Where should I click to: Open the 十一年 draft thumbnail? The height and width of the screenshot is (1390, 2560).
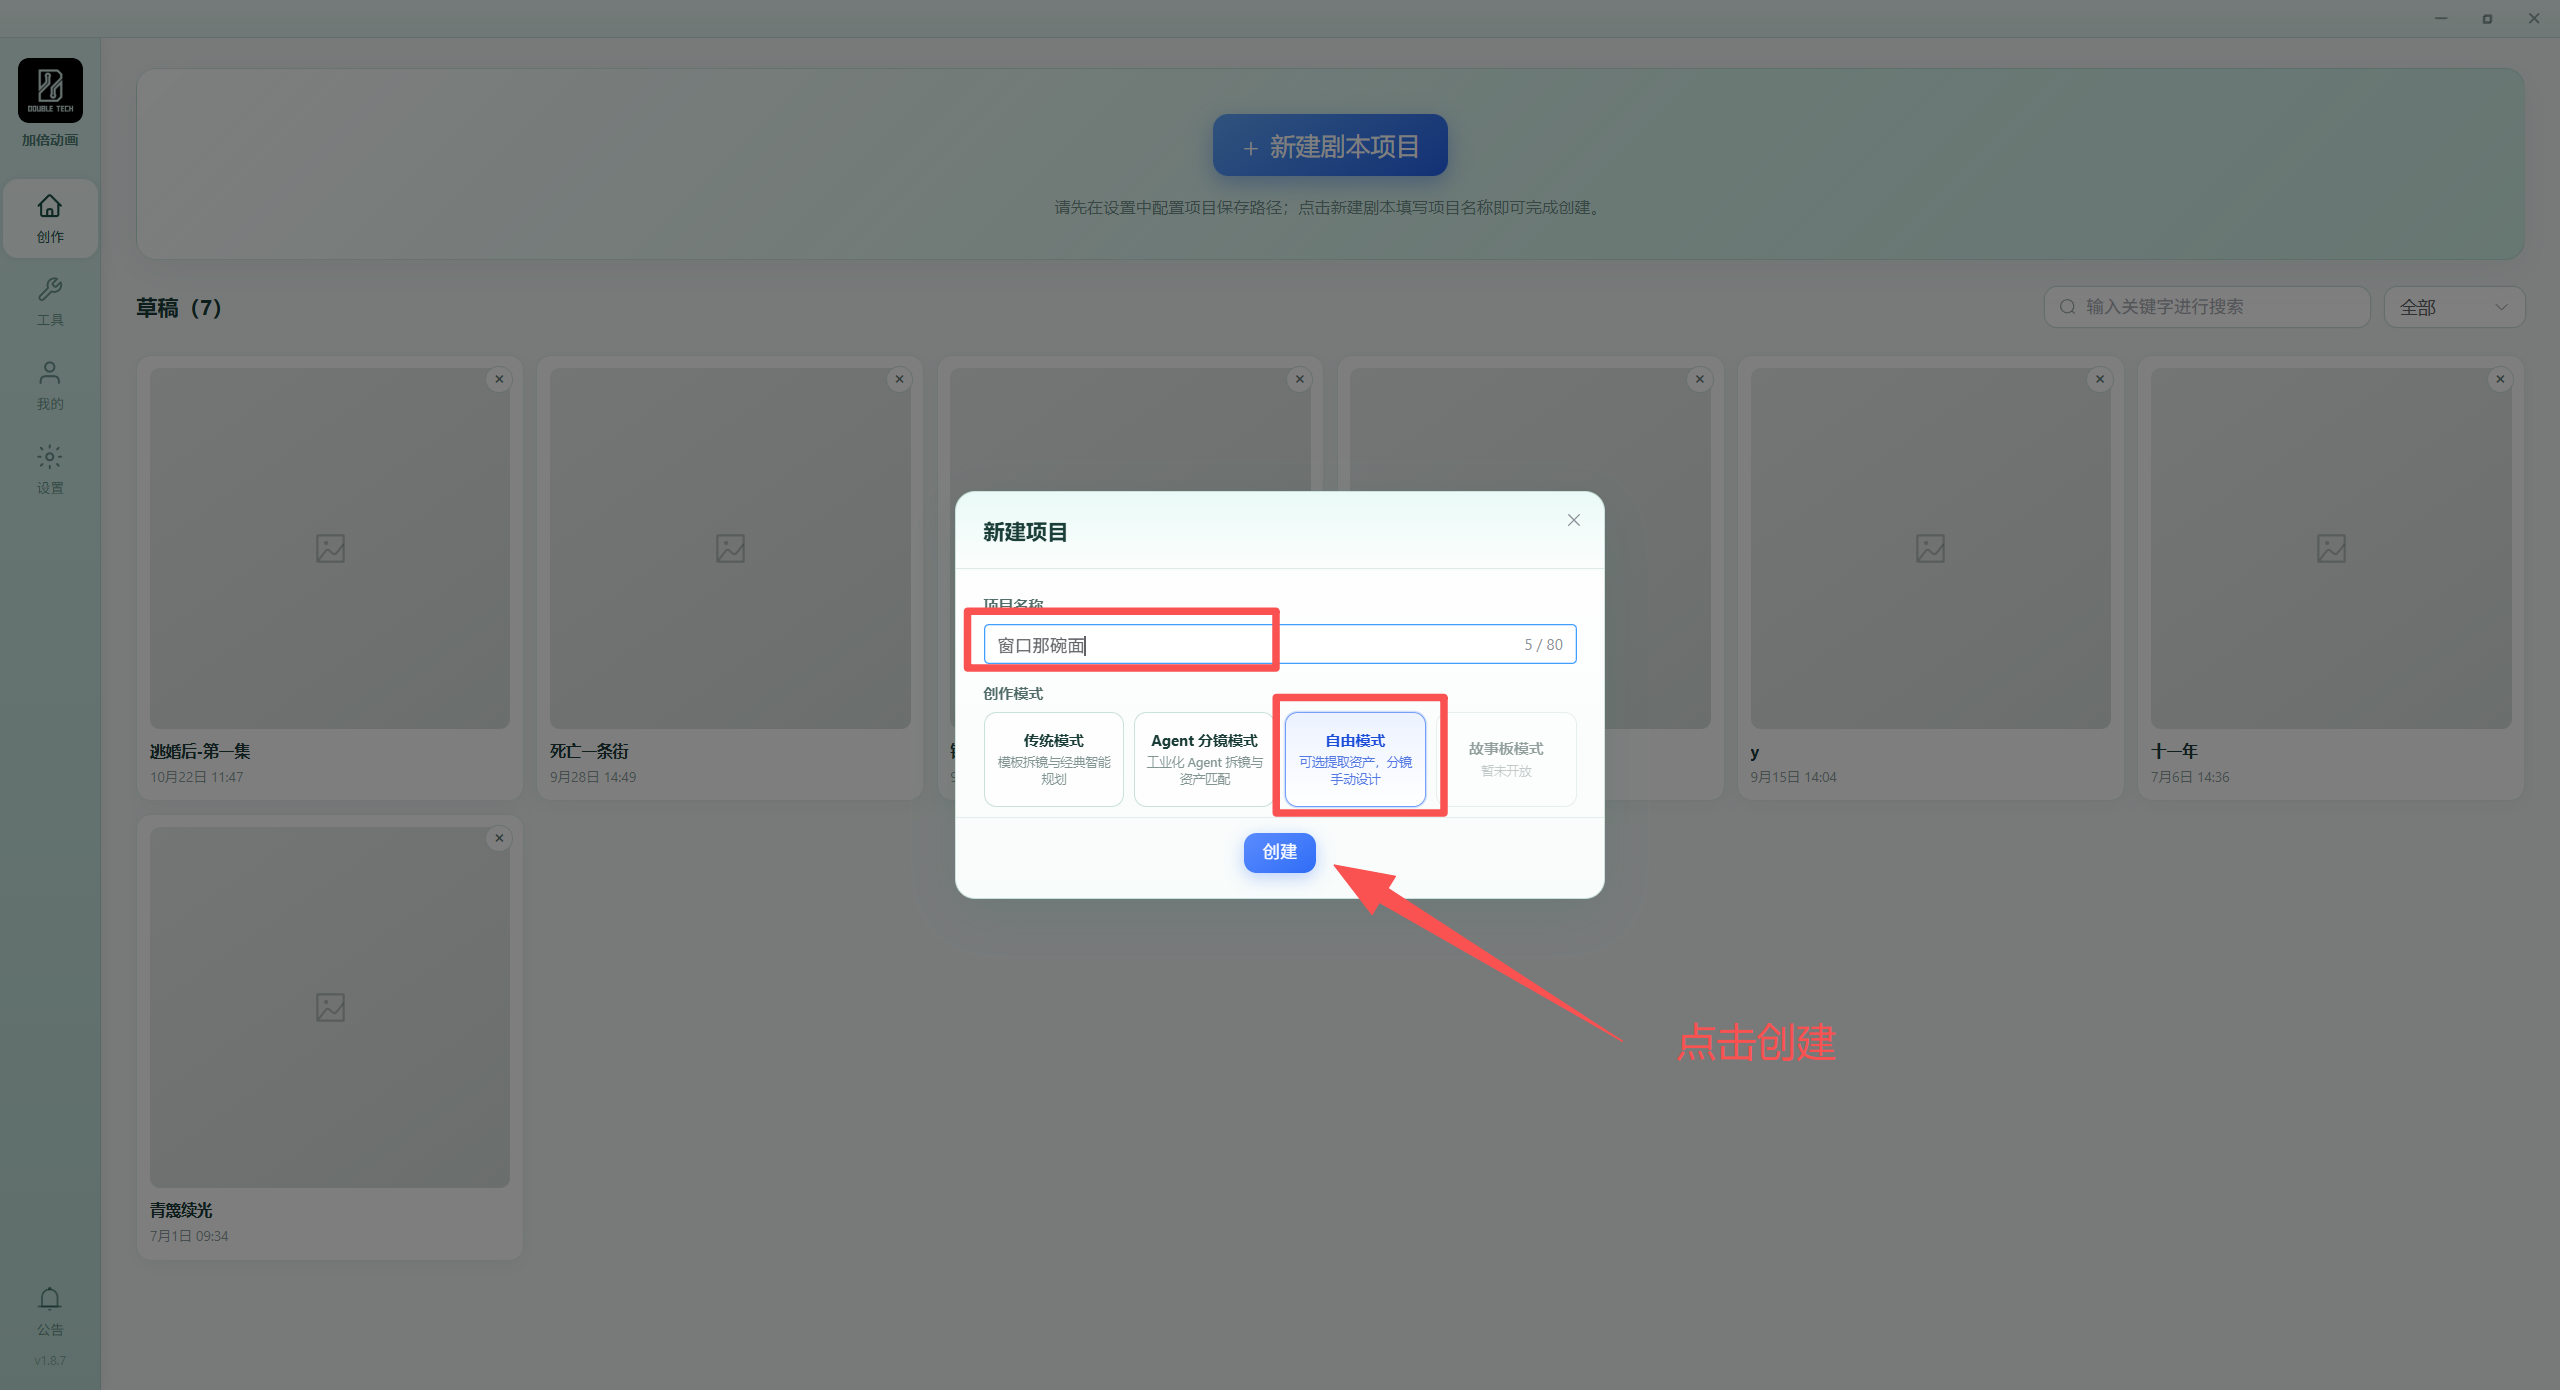pos(2331,548)
